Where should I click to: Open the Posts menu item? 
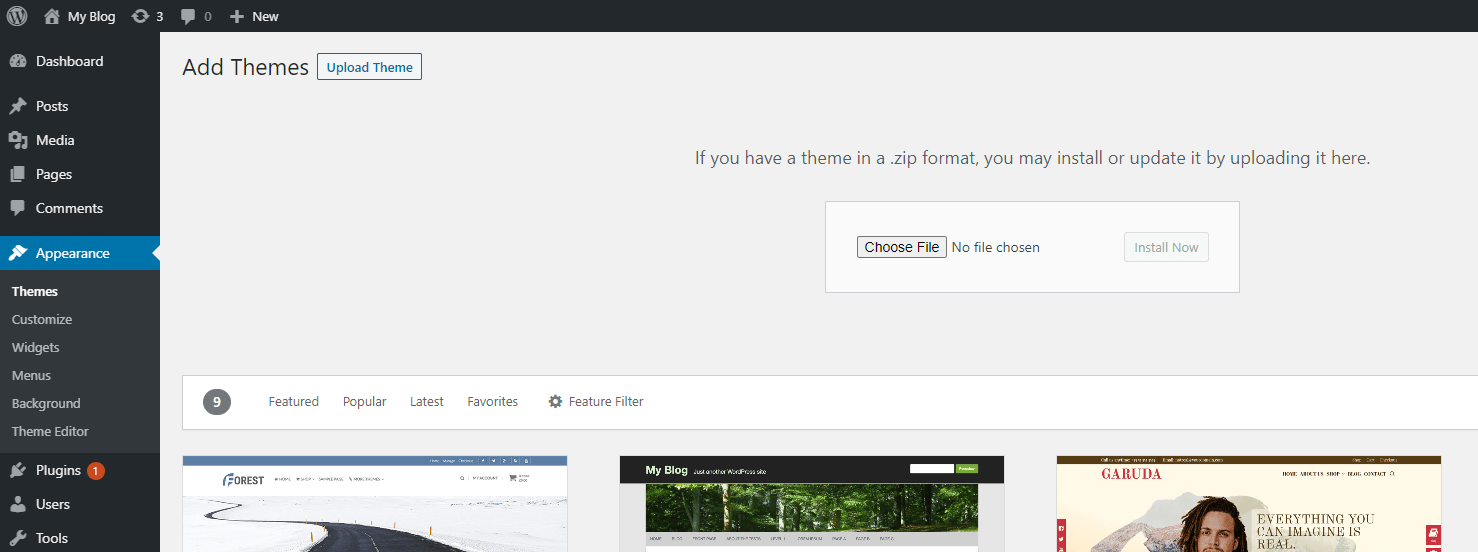pyautogui.click(x=80, y=106)
